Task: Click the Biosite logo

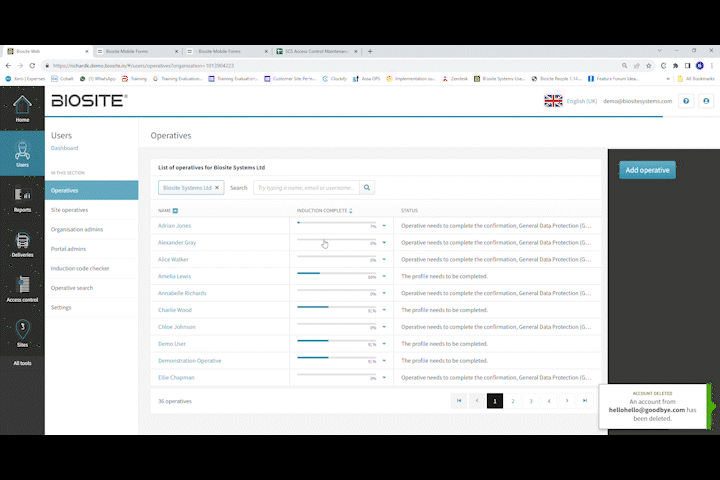Action: [89, 101]
